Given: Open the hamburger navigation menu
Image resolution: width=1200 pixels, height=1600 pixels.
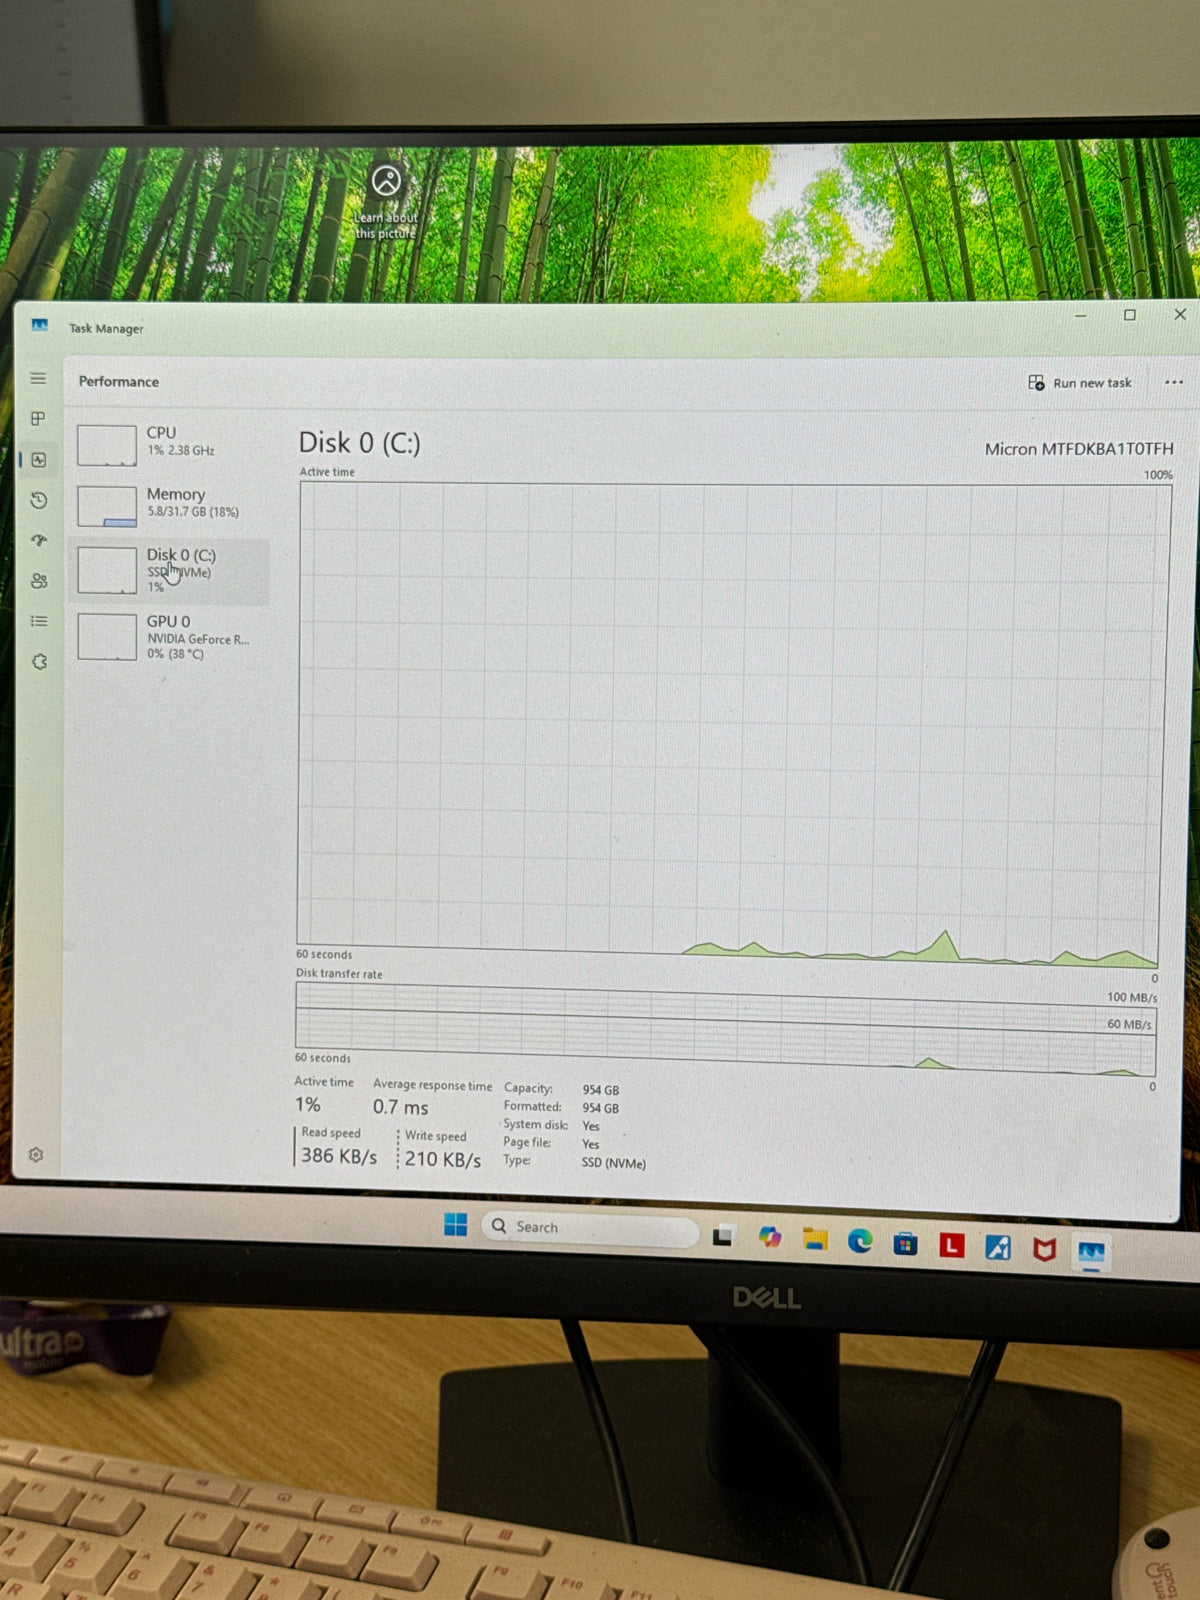Looking at the screenshot, I should (x=38, y=378).
